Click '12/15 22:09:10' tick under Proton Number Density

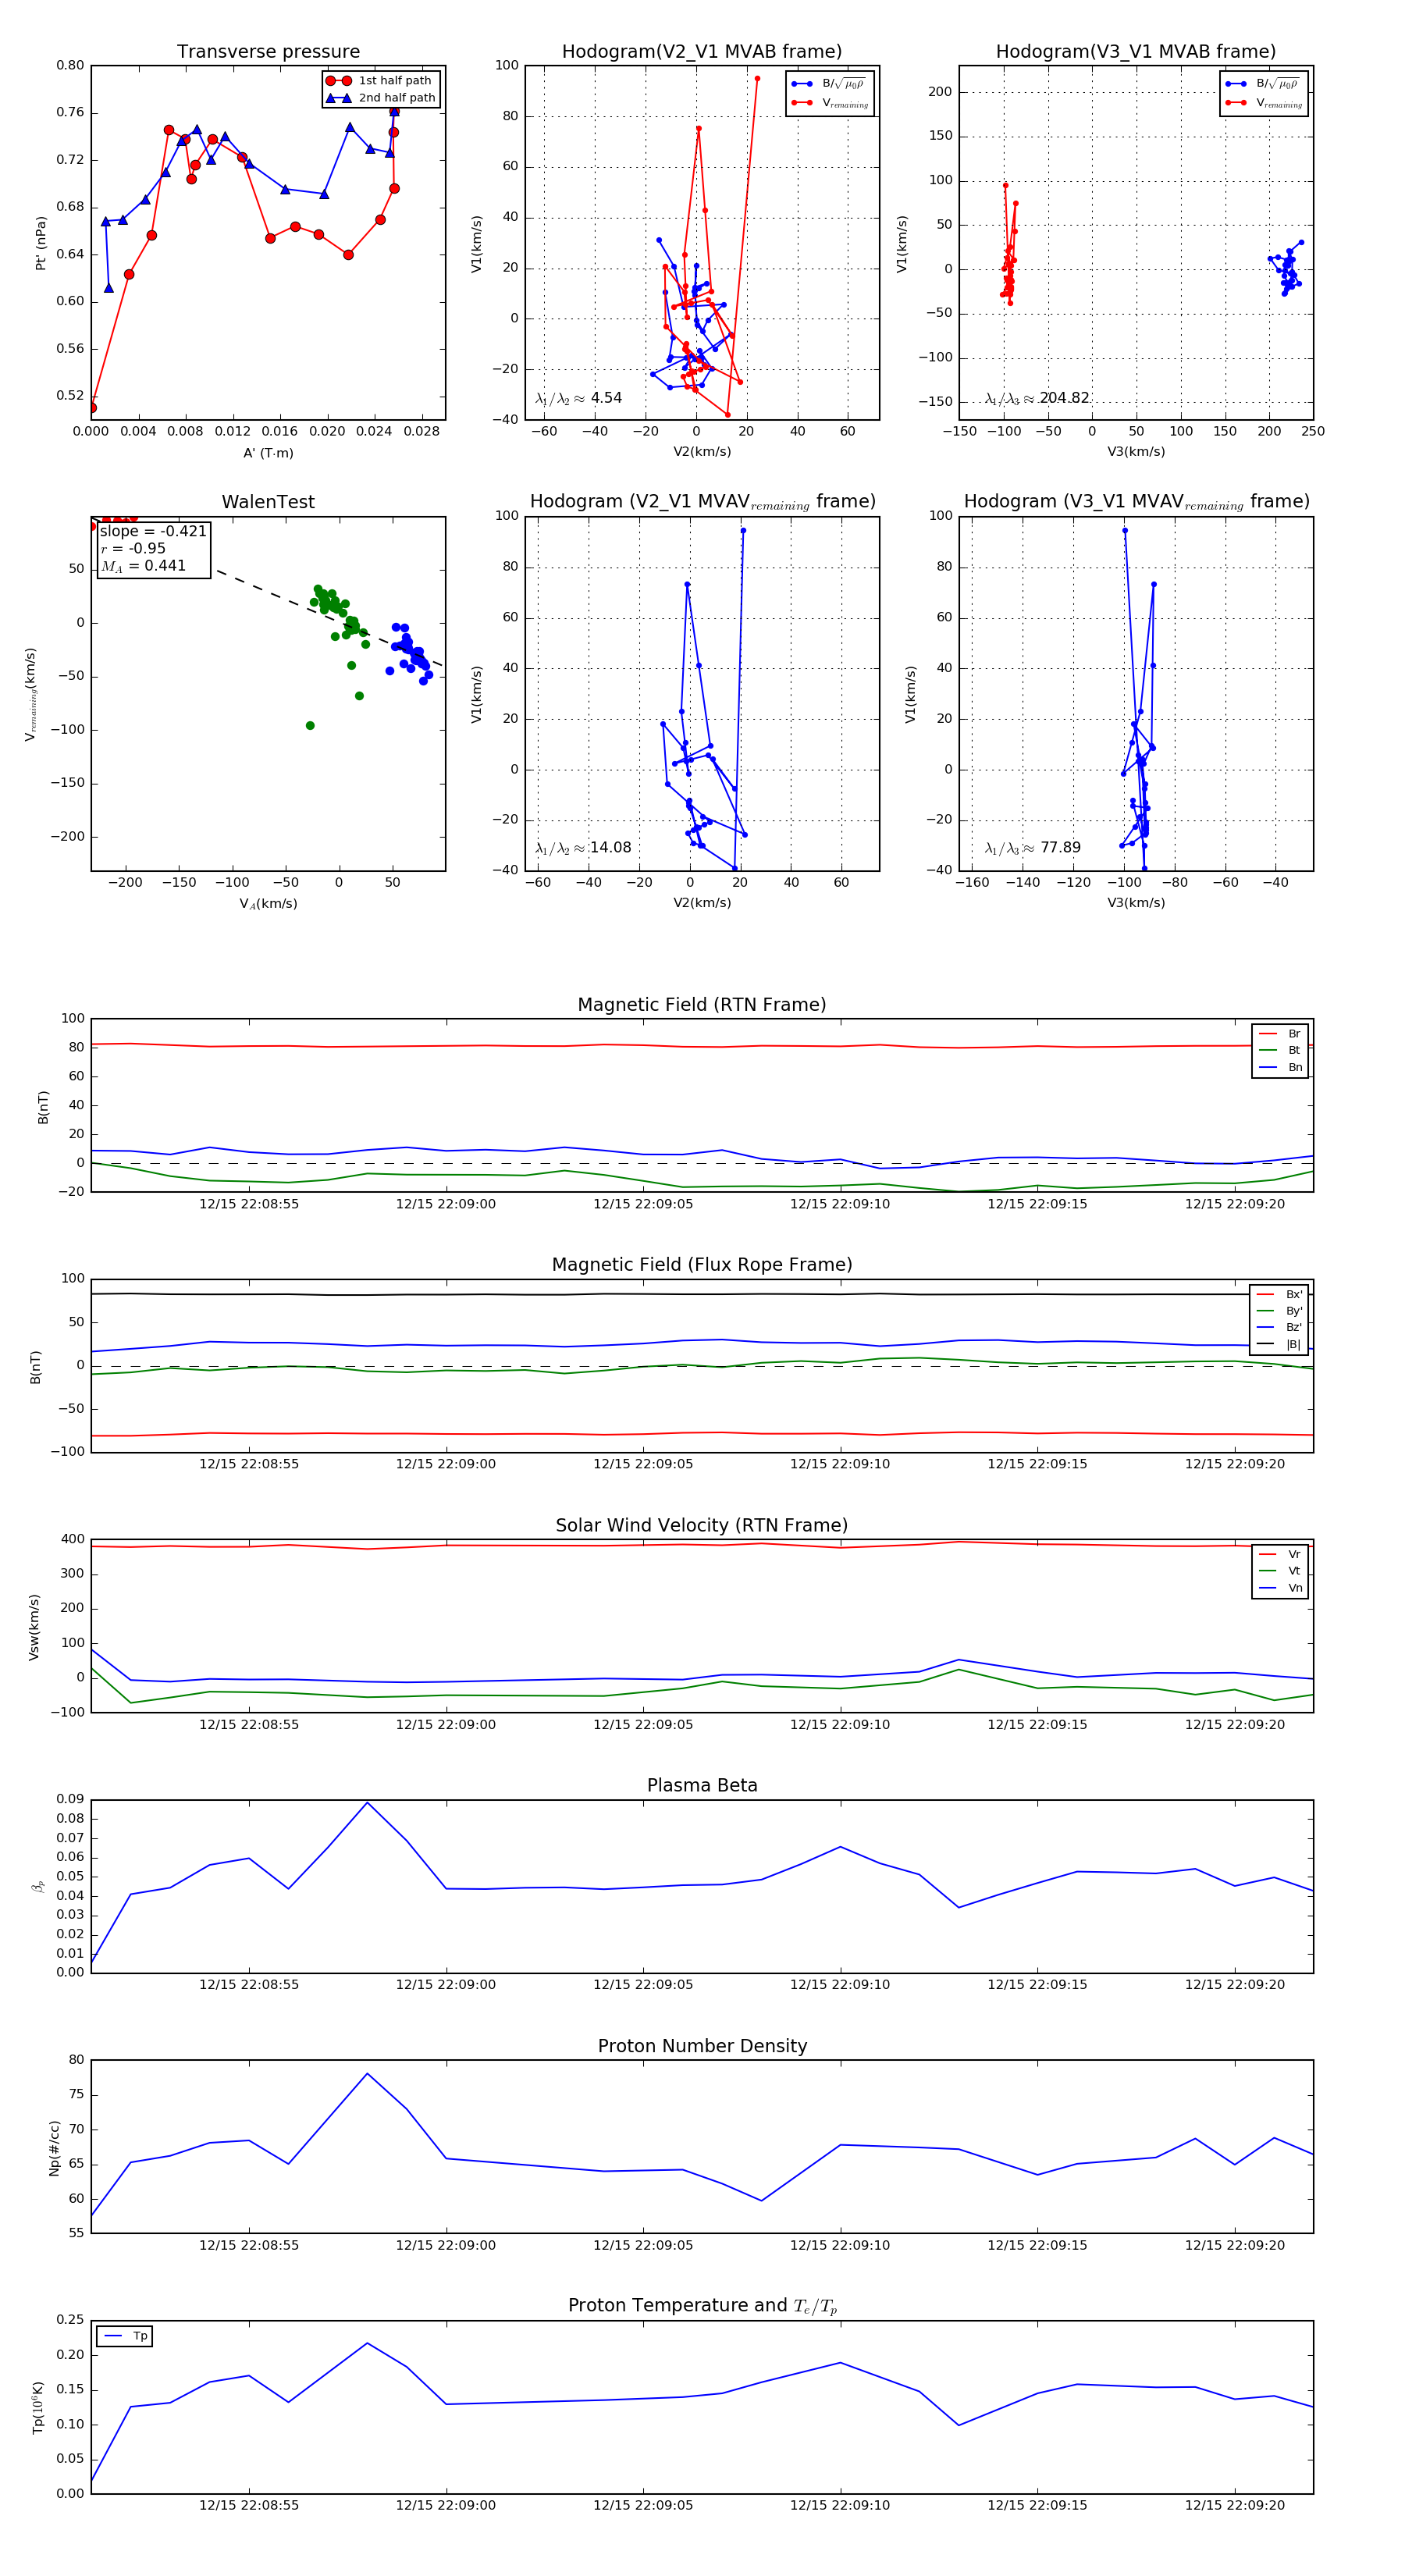pos(840,2245)
